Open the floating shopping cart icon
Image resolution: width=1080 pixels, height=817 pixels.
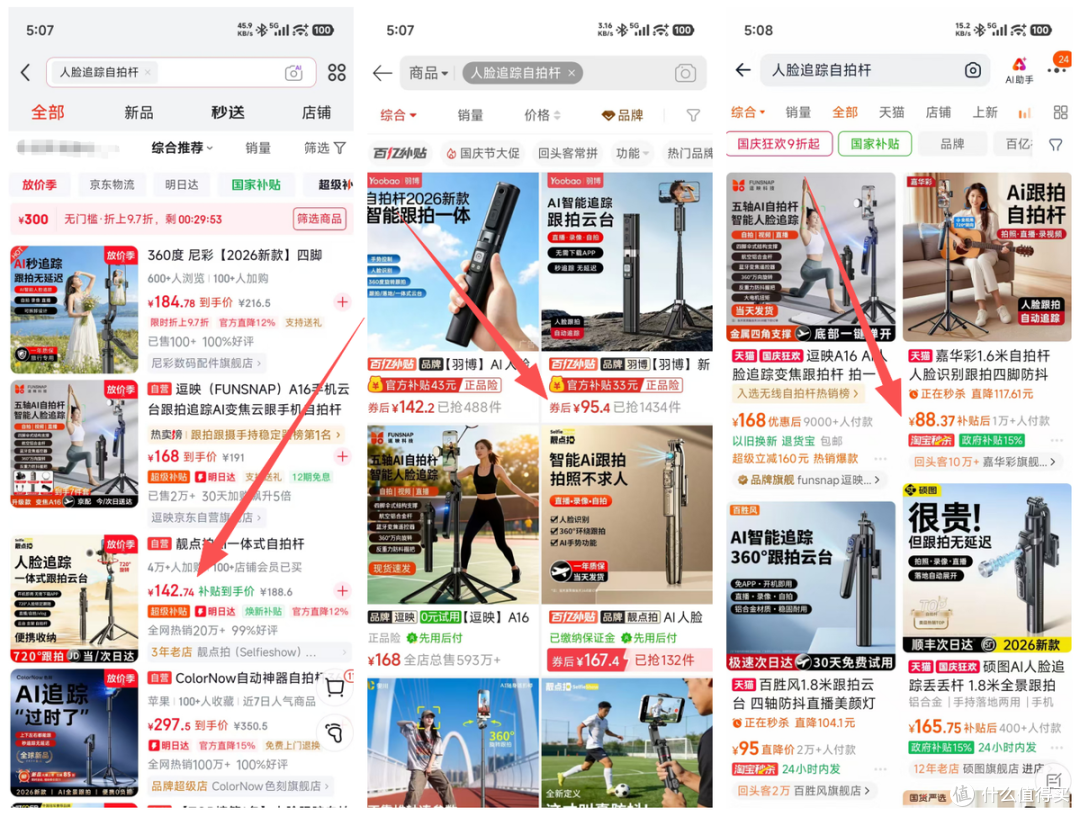click(x=335, y=688)
